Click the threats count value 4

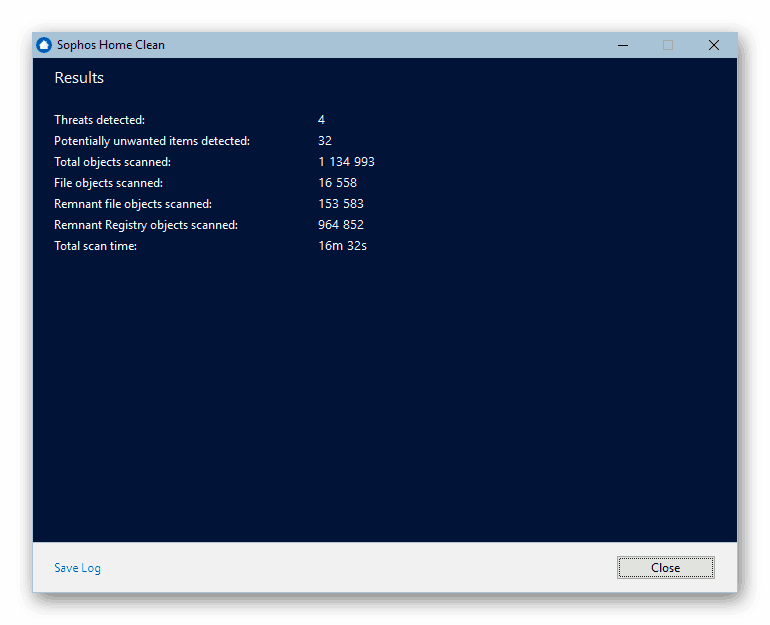tap(321, 120)
